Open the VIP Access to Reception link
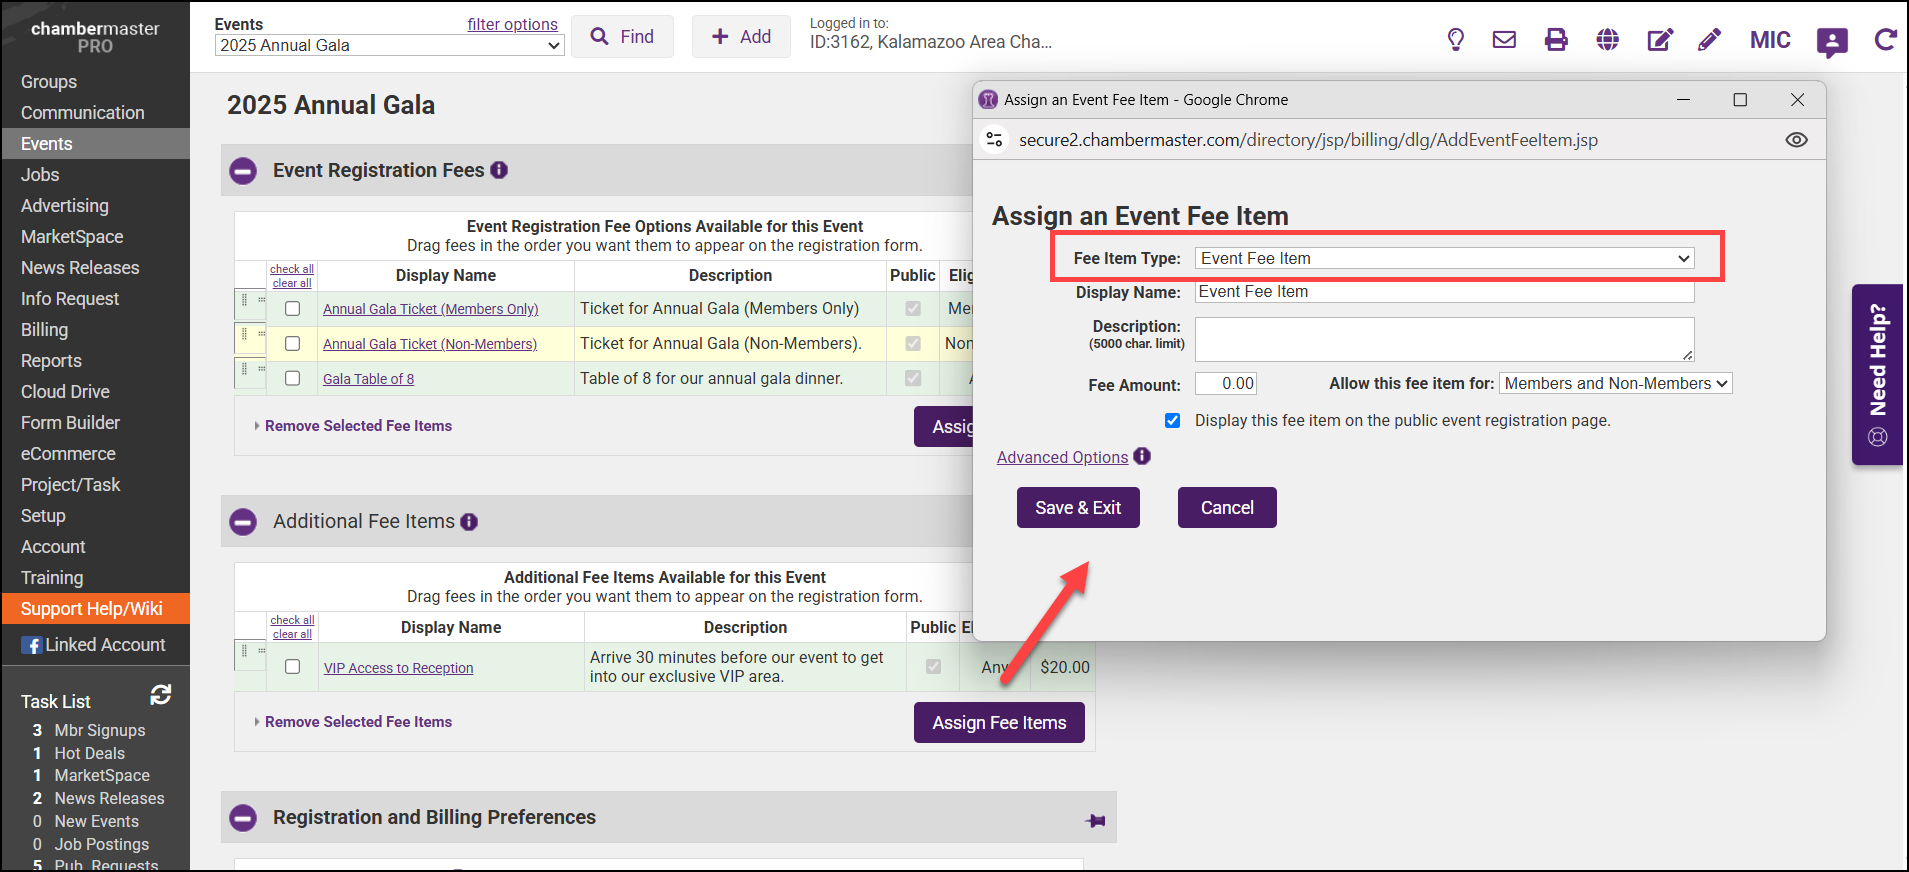The height and width of the screenshot is (872, 1909). [398, 668]
